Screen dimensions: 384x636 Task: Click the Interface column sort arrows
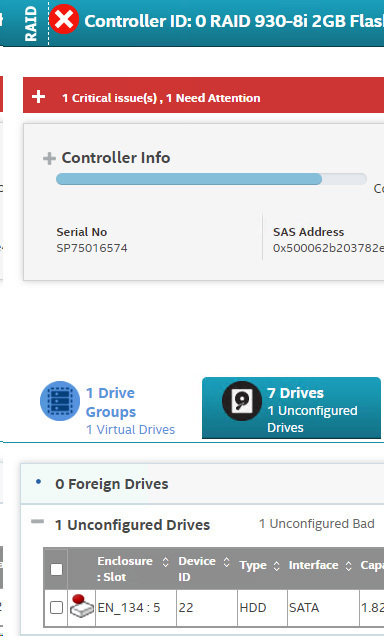coord(348,566)
